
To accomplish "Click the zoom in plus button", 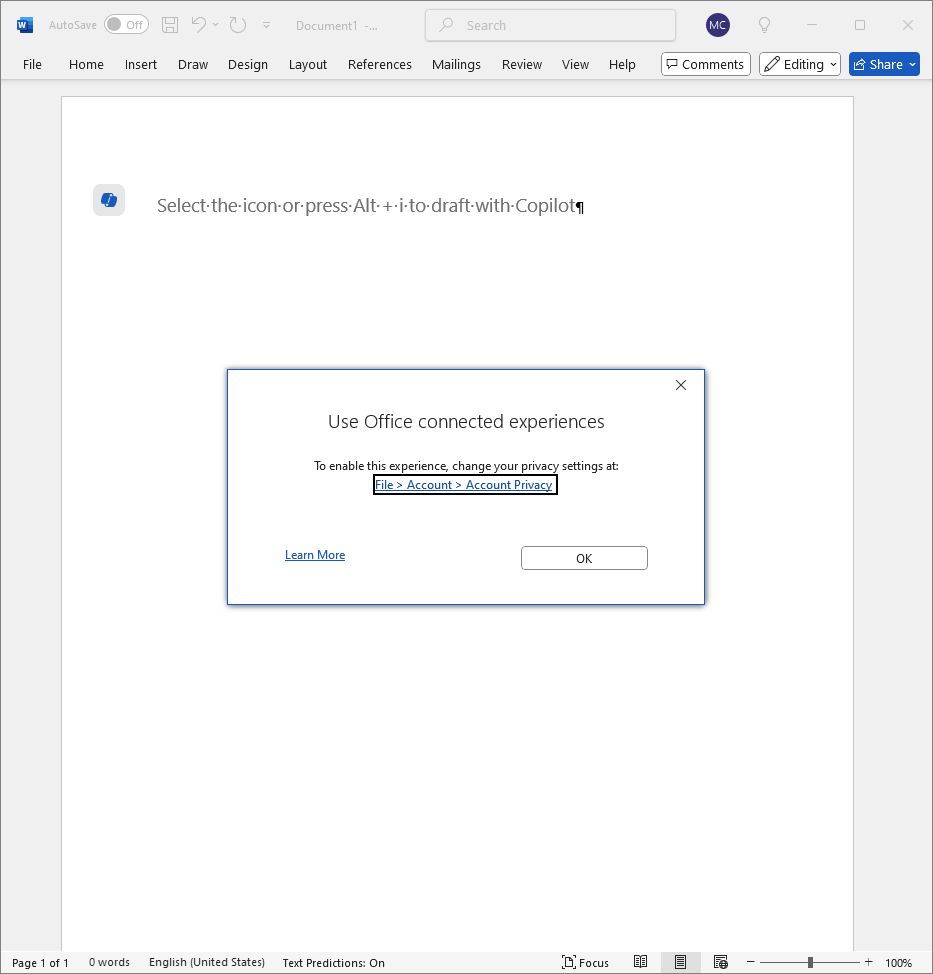I will (x=868, y=962).
